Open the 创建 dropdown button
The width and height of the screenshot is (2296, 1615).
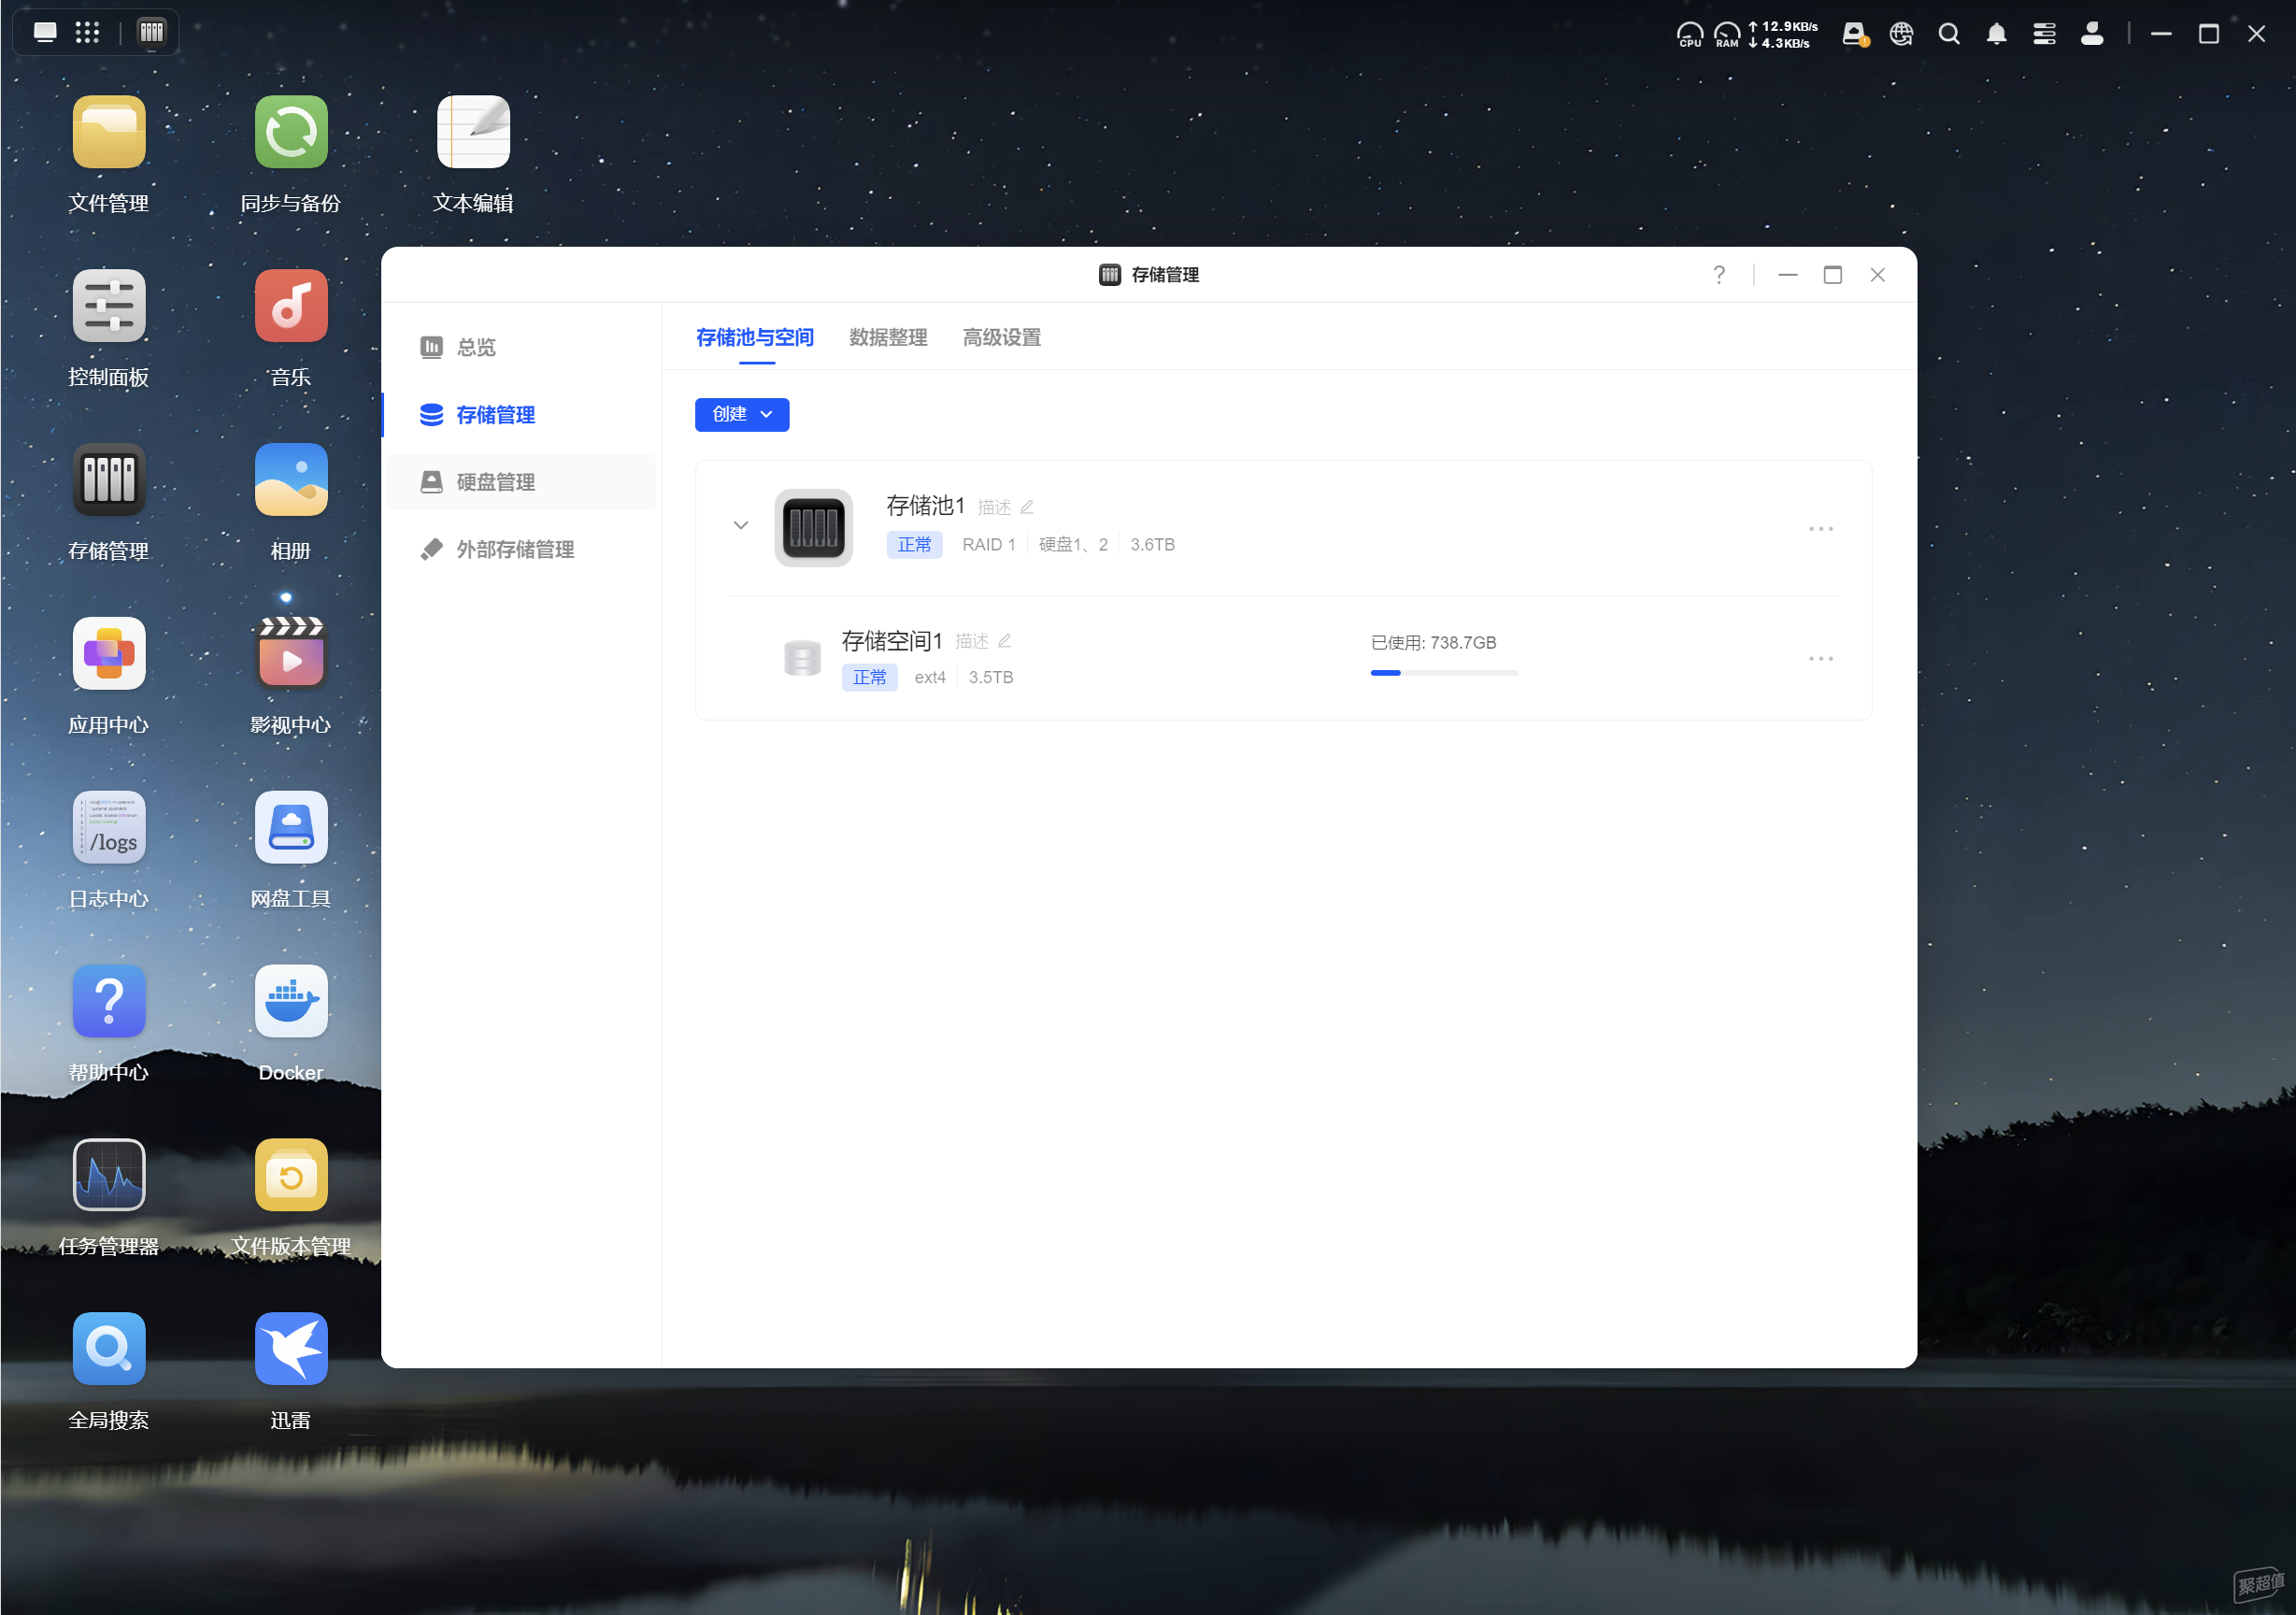(742, 414)
